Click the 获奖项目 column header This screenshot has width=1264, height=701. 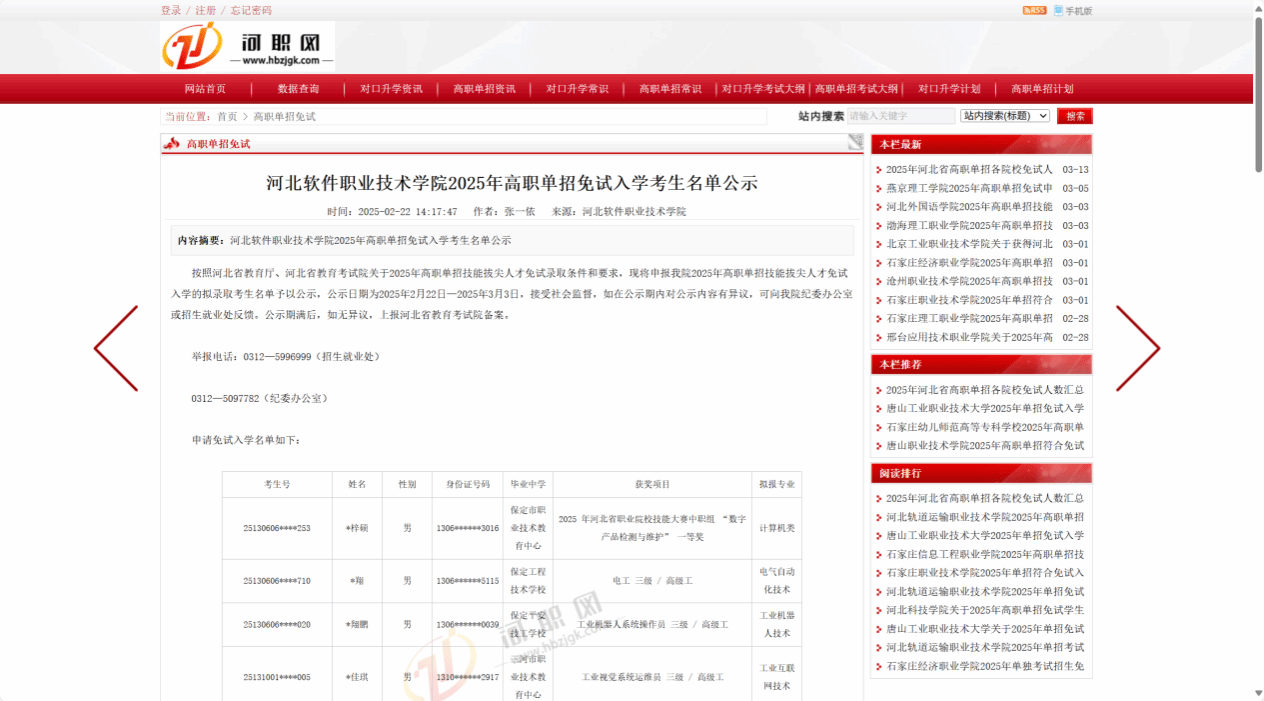point(652,484)
